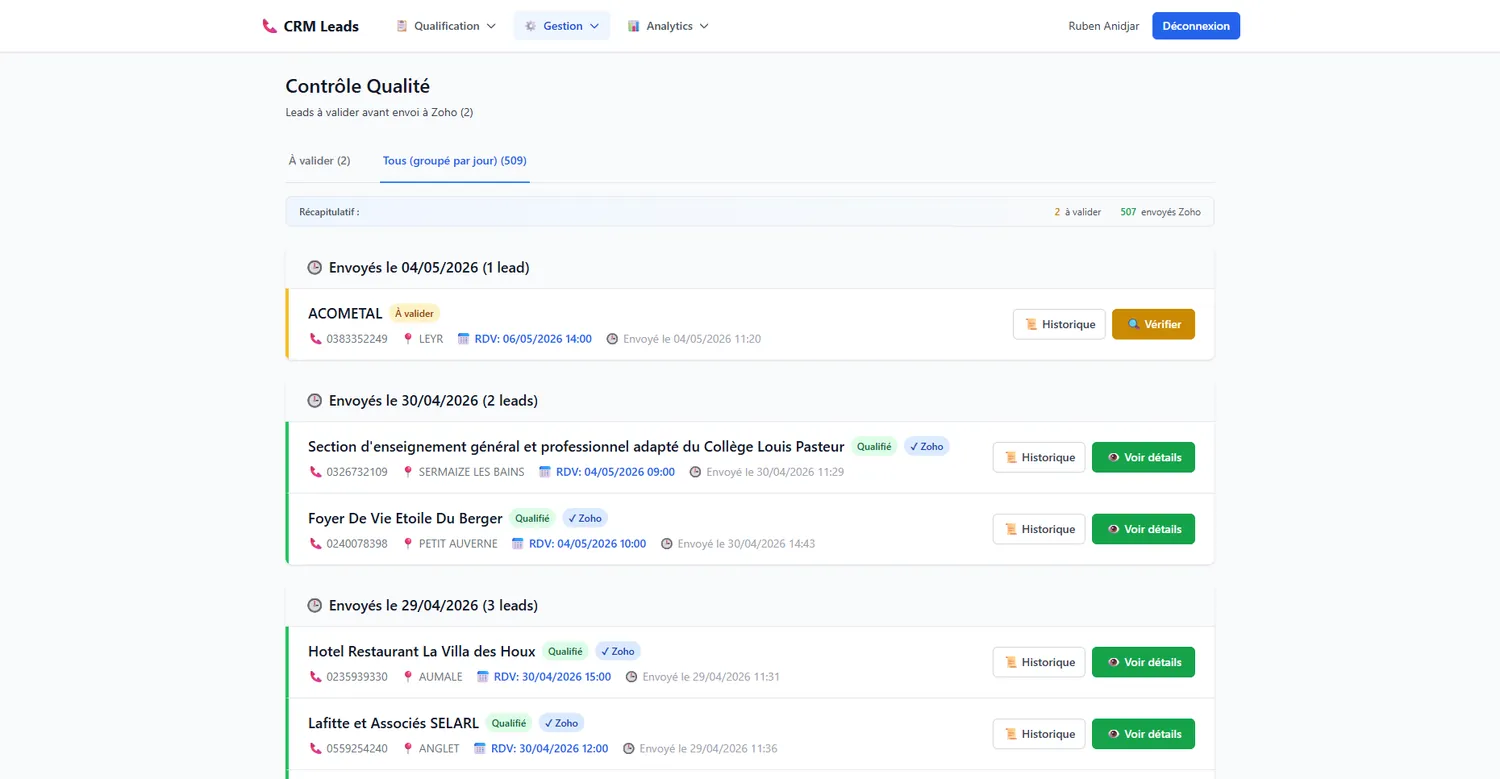The height and width of the screenshot is (779, 1500).
Task: Click the Vérifier button for ACOMETAL
Action: pyautogui.click(x=1153, y=324)
